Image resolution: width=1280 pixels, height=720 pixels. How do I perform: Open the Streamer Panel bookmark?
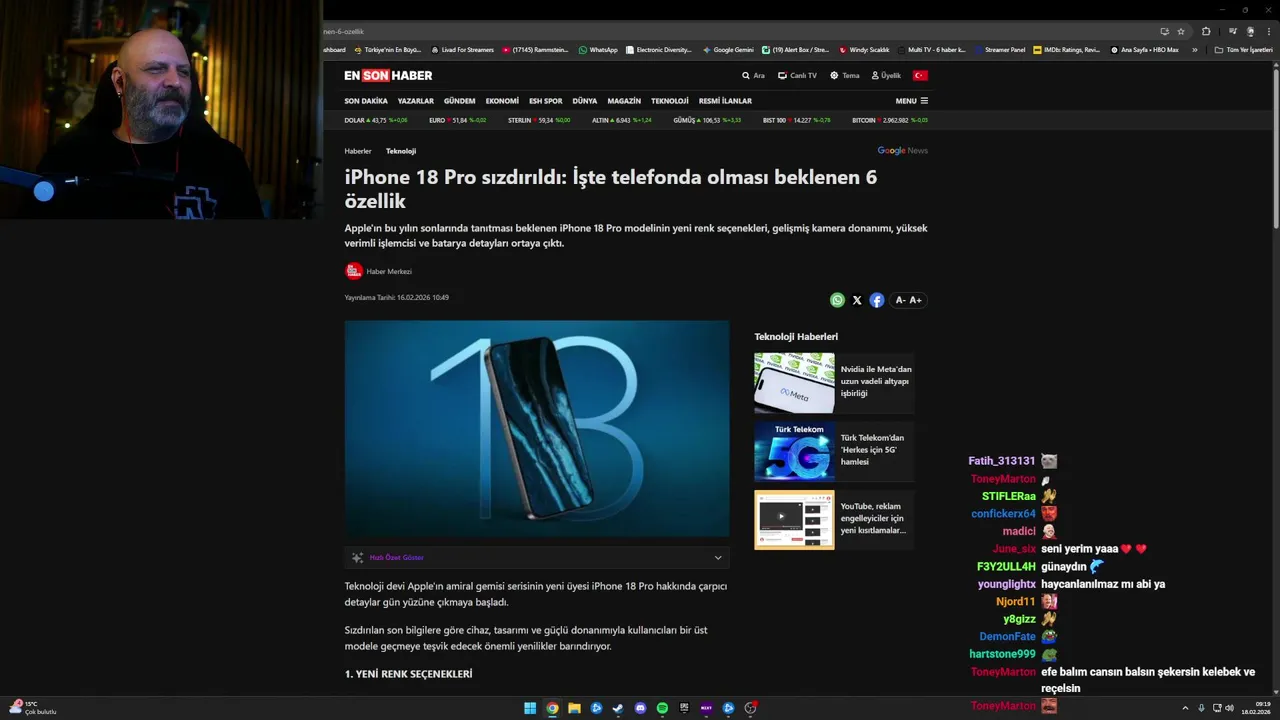(1000, 49)
